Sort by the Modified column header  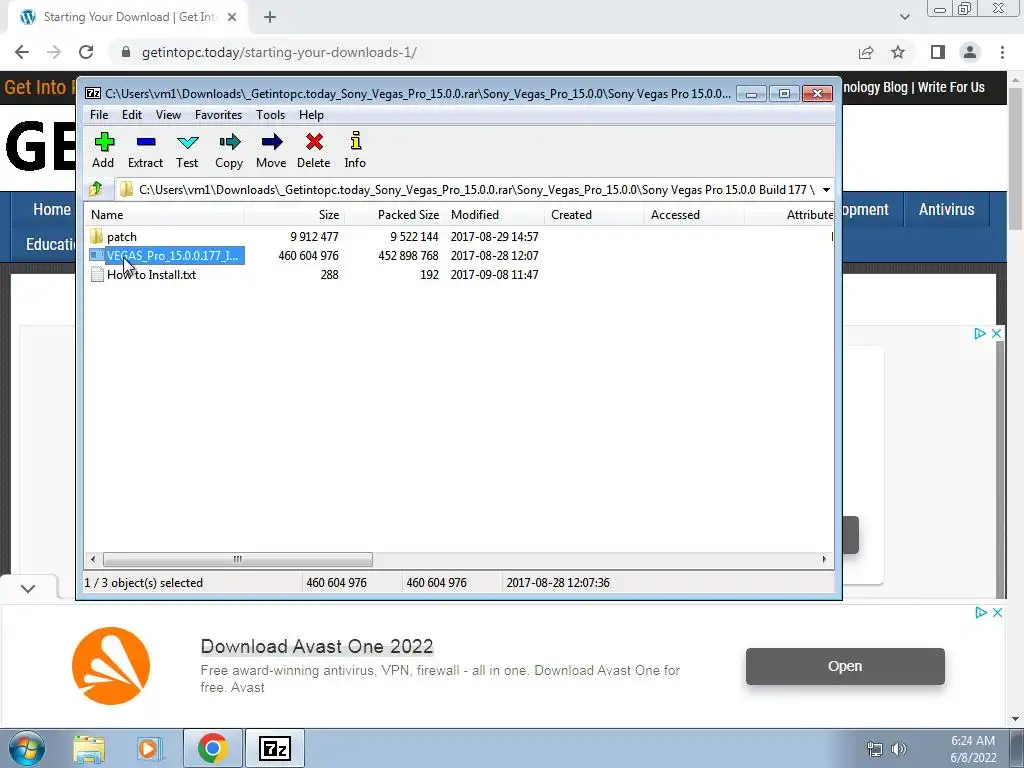coord(494,215)
